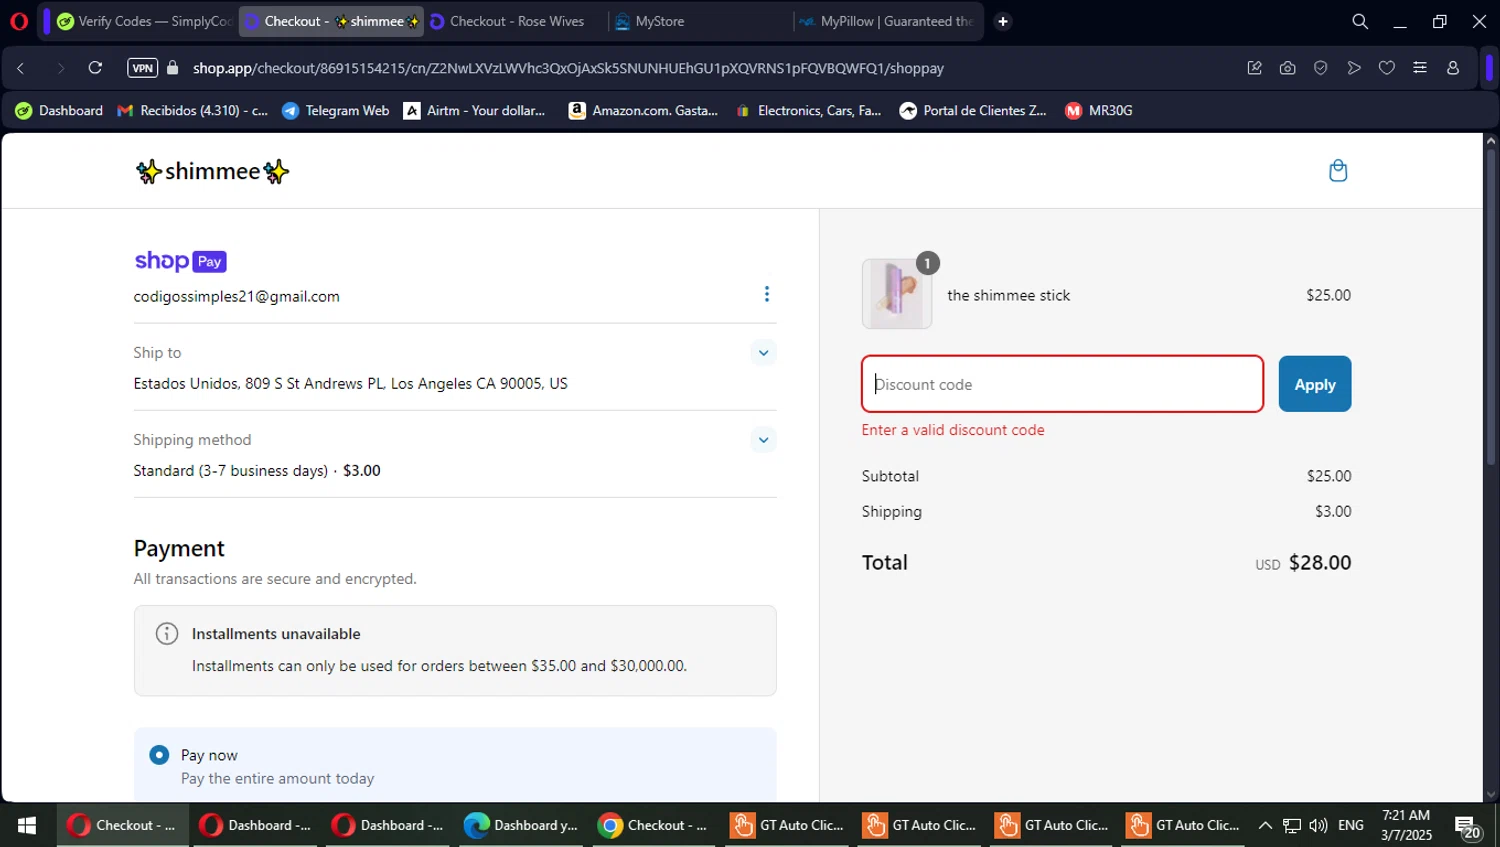Click the Shop Pay logo
1500x847 pixels.
(x=181, y=261)
